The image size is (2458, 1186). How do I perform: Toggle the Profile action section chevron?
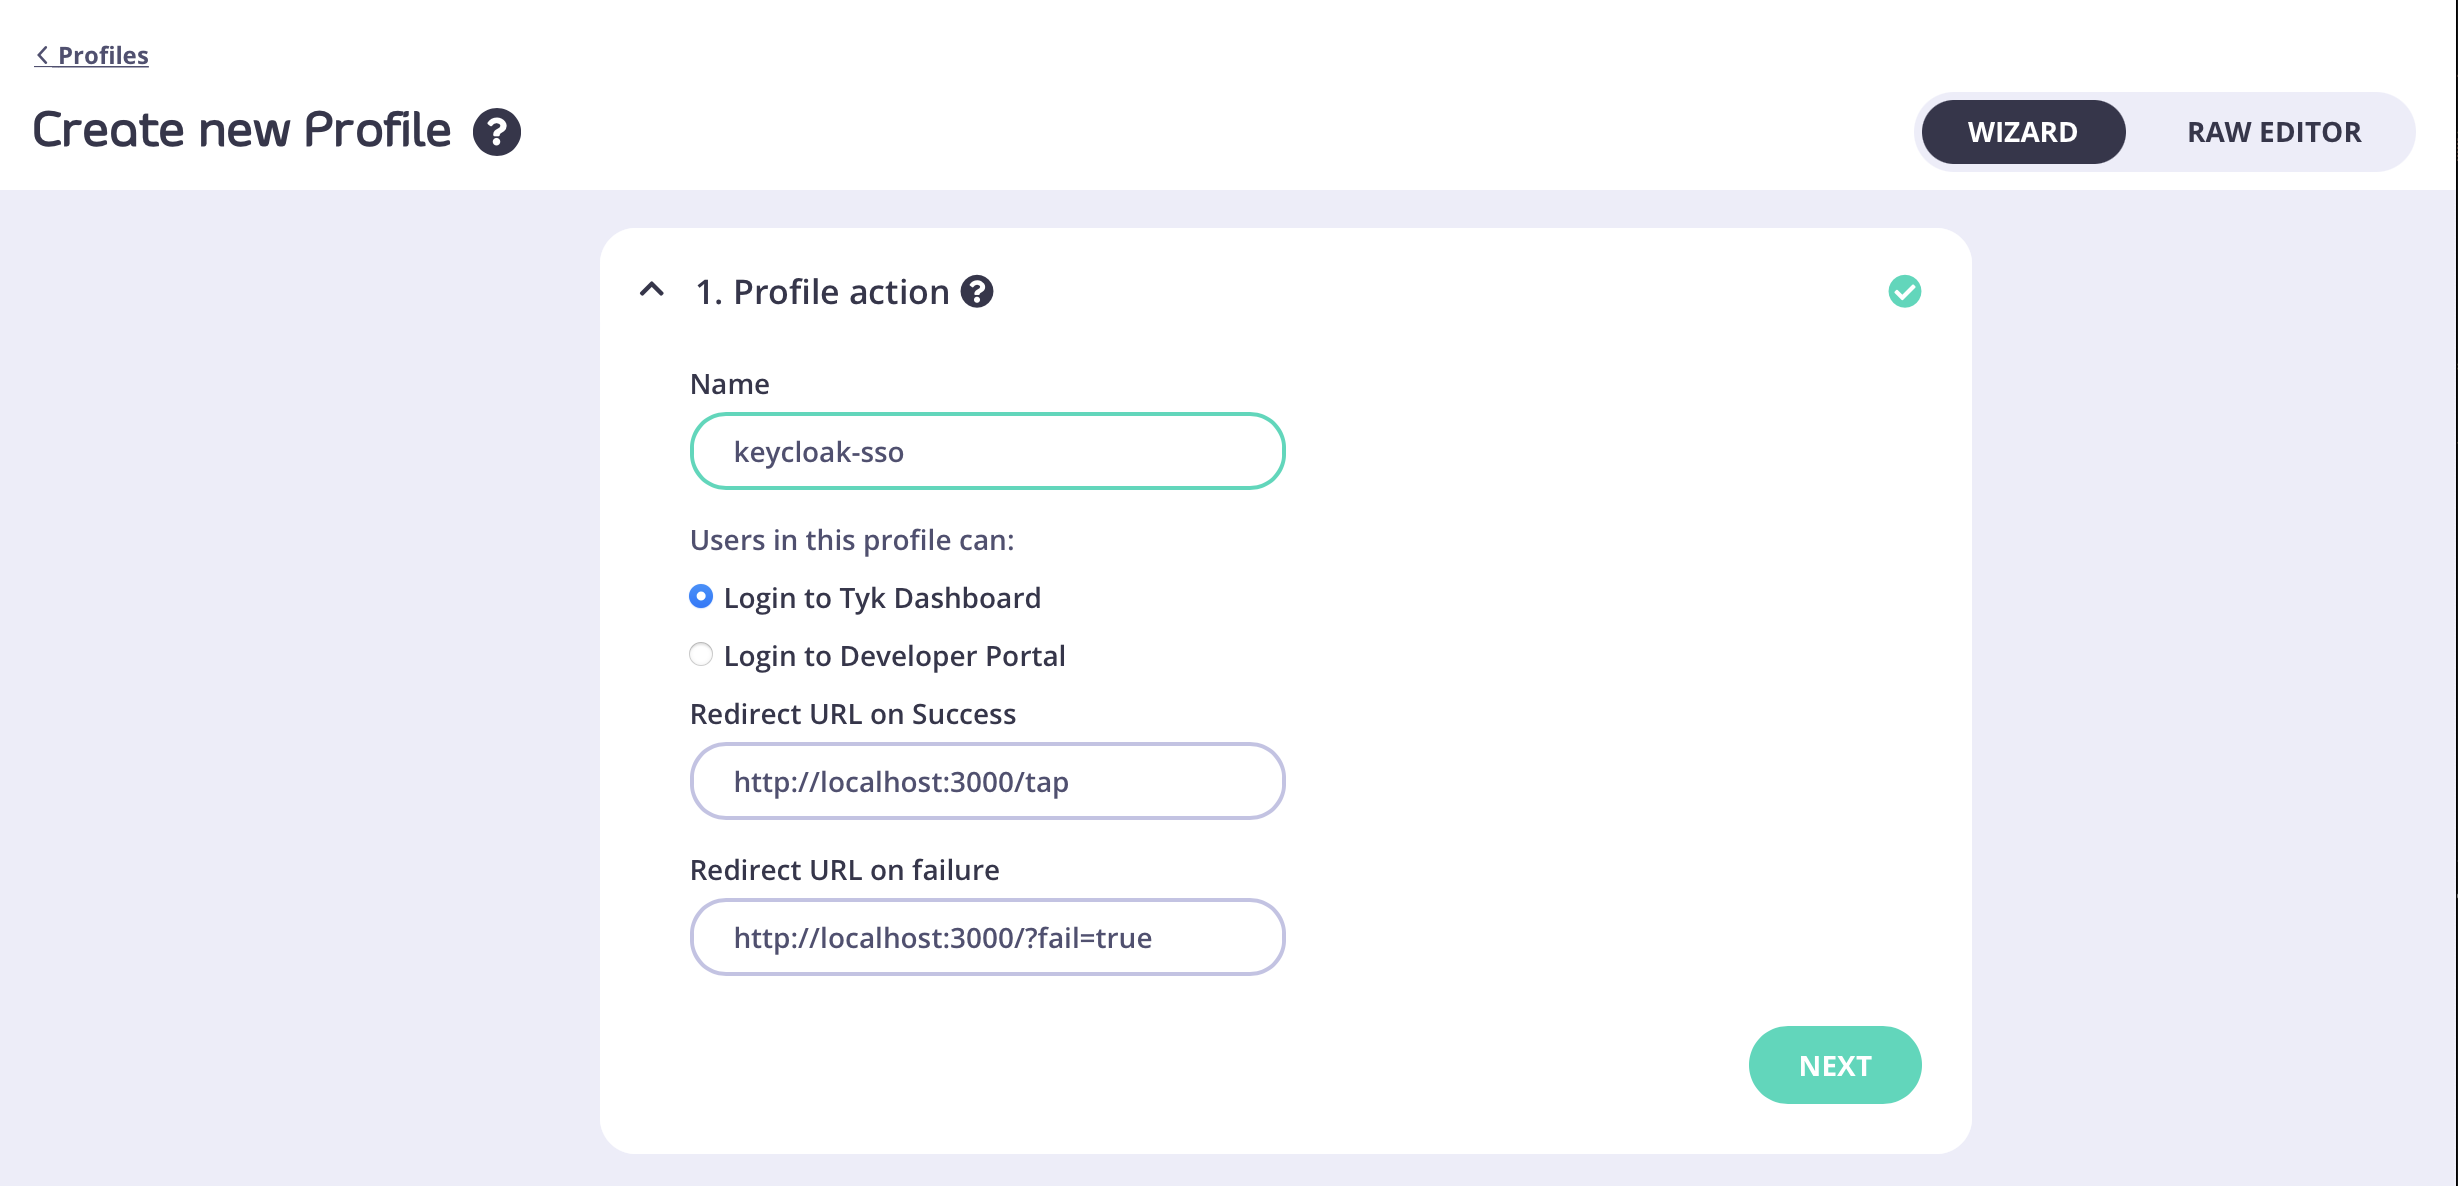pos(652,290)
